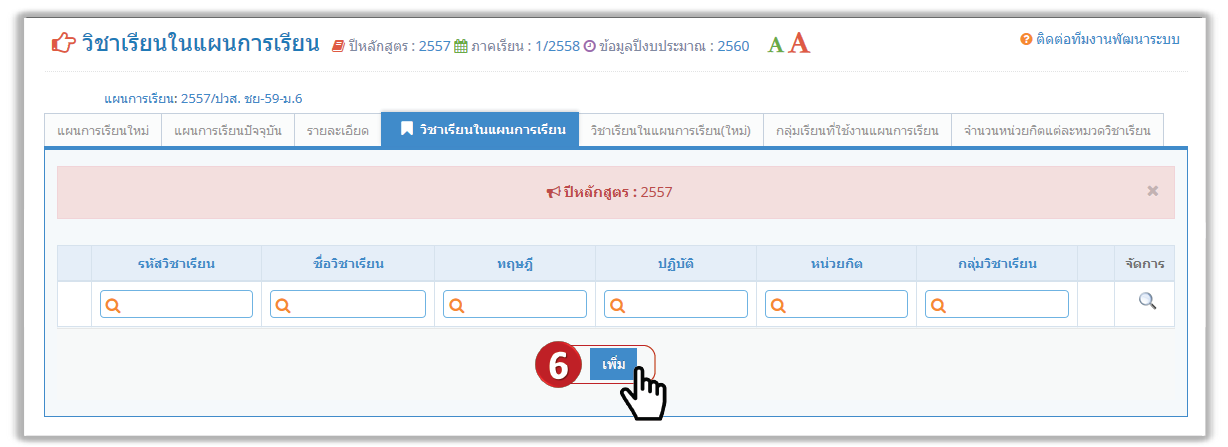Click the orange question-mark help icon

click(1025, 40)
